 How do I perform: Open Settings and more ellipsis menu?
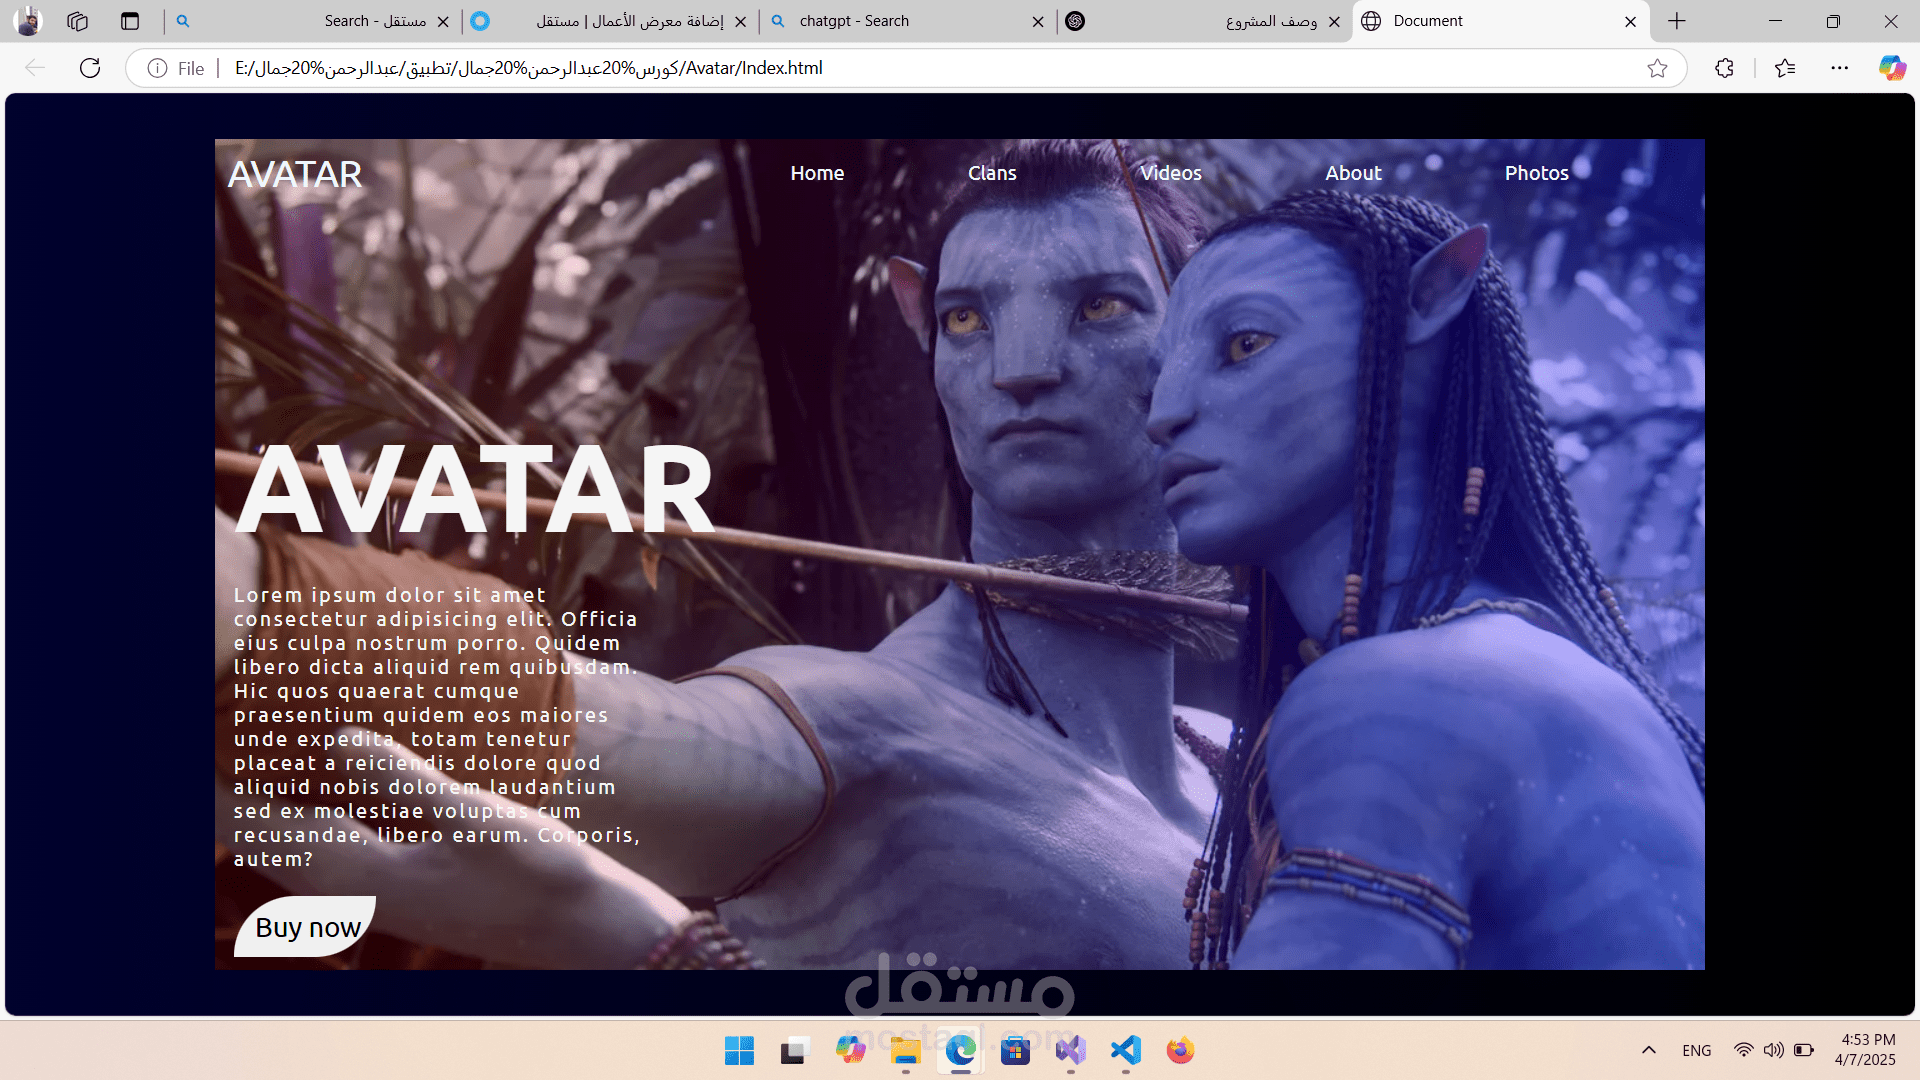1840,68
